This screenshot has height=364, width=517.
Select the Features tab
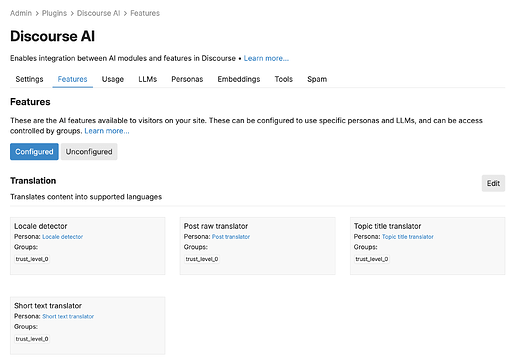coord(72,79)
